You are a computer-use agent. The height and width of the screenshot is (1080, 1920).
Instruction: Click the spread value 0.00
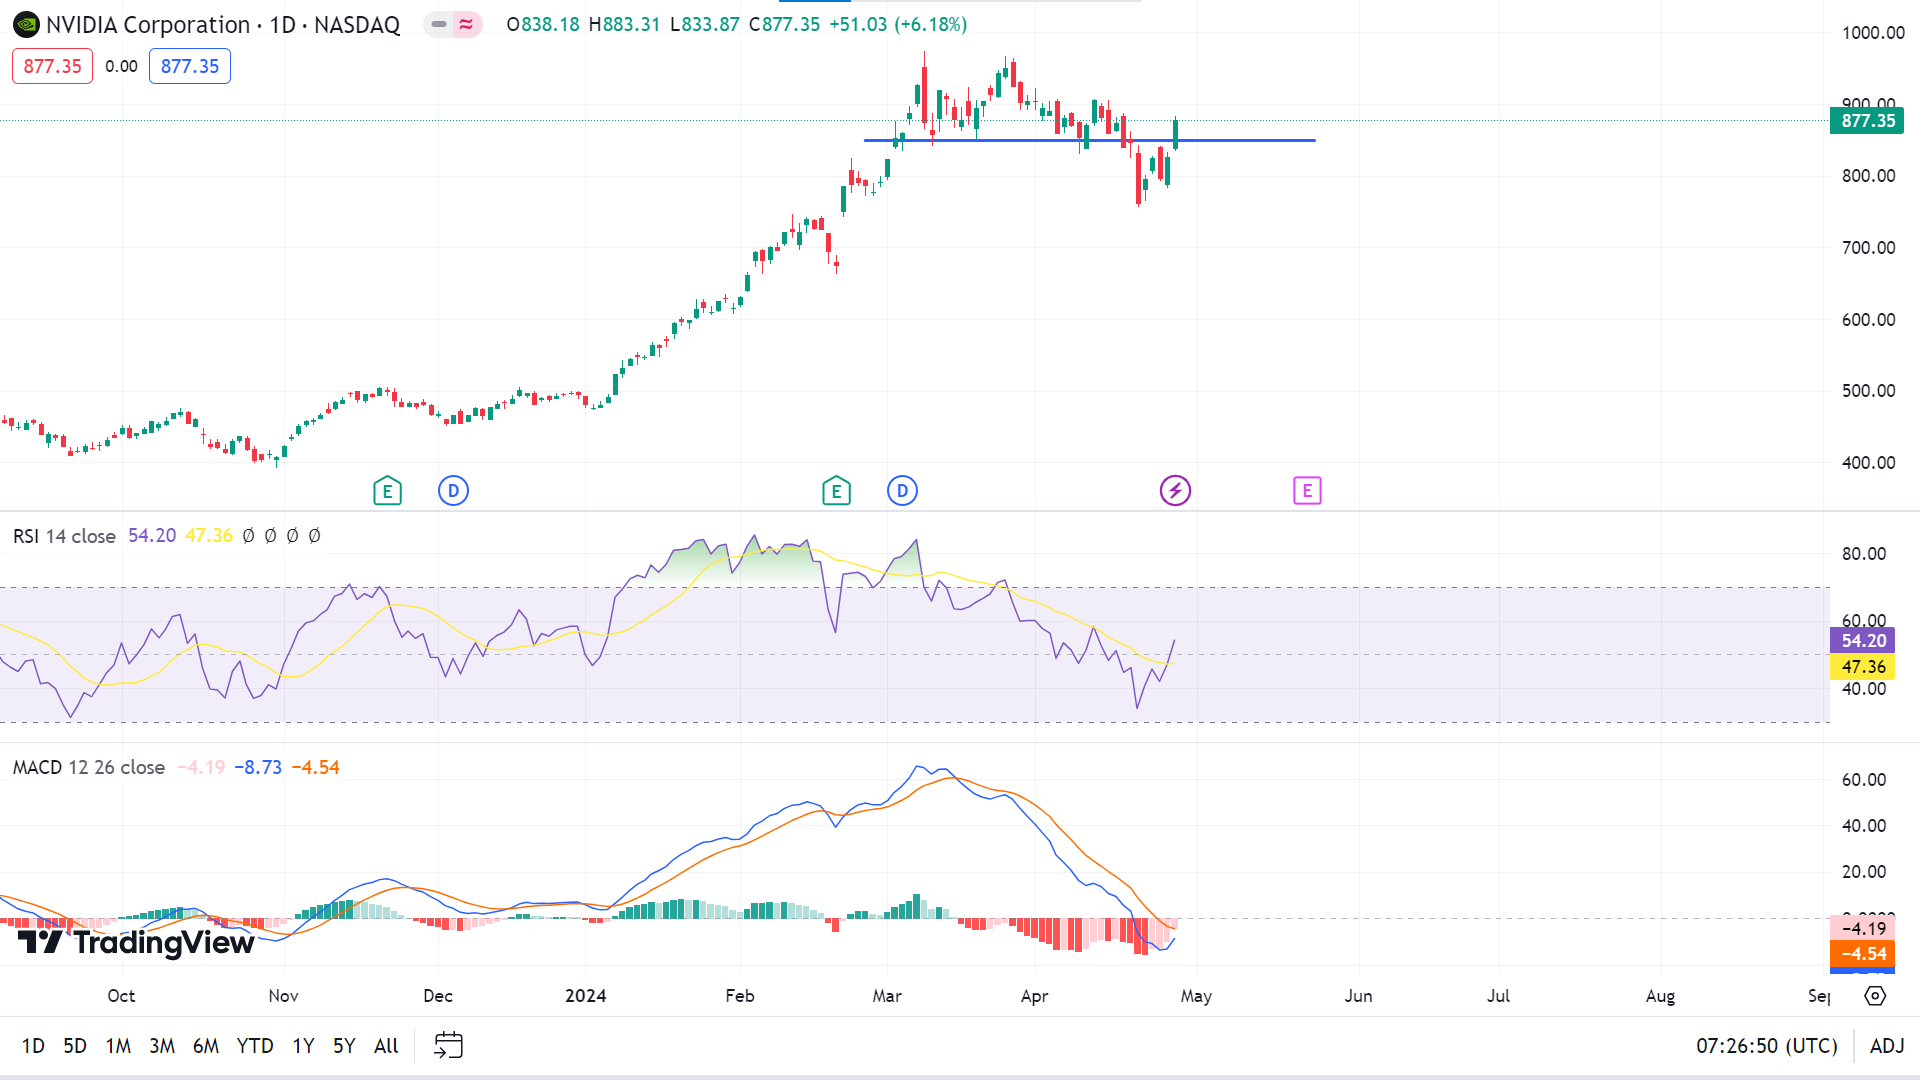121,67
